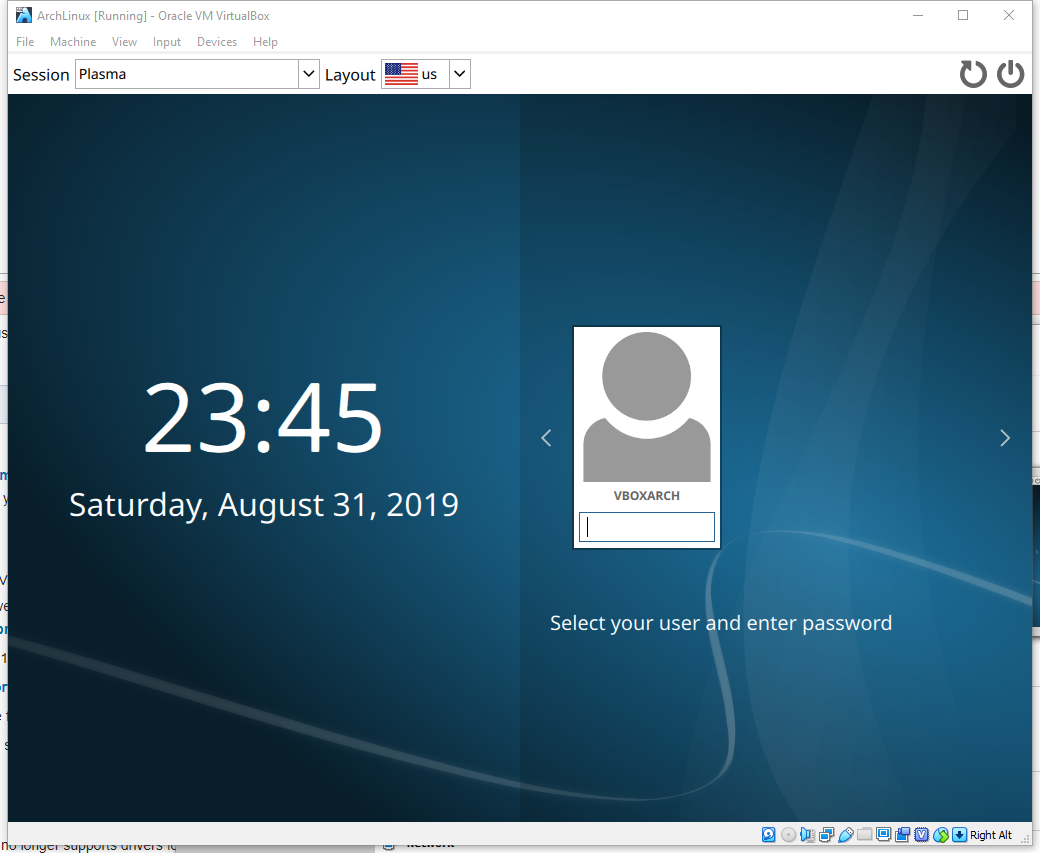Click the optical disc status icon
This screenshot has width=1040, height=853.
pos(788,835)
